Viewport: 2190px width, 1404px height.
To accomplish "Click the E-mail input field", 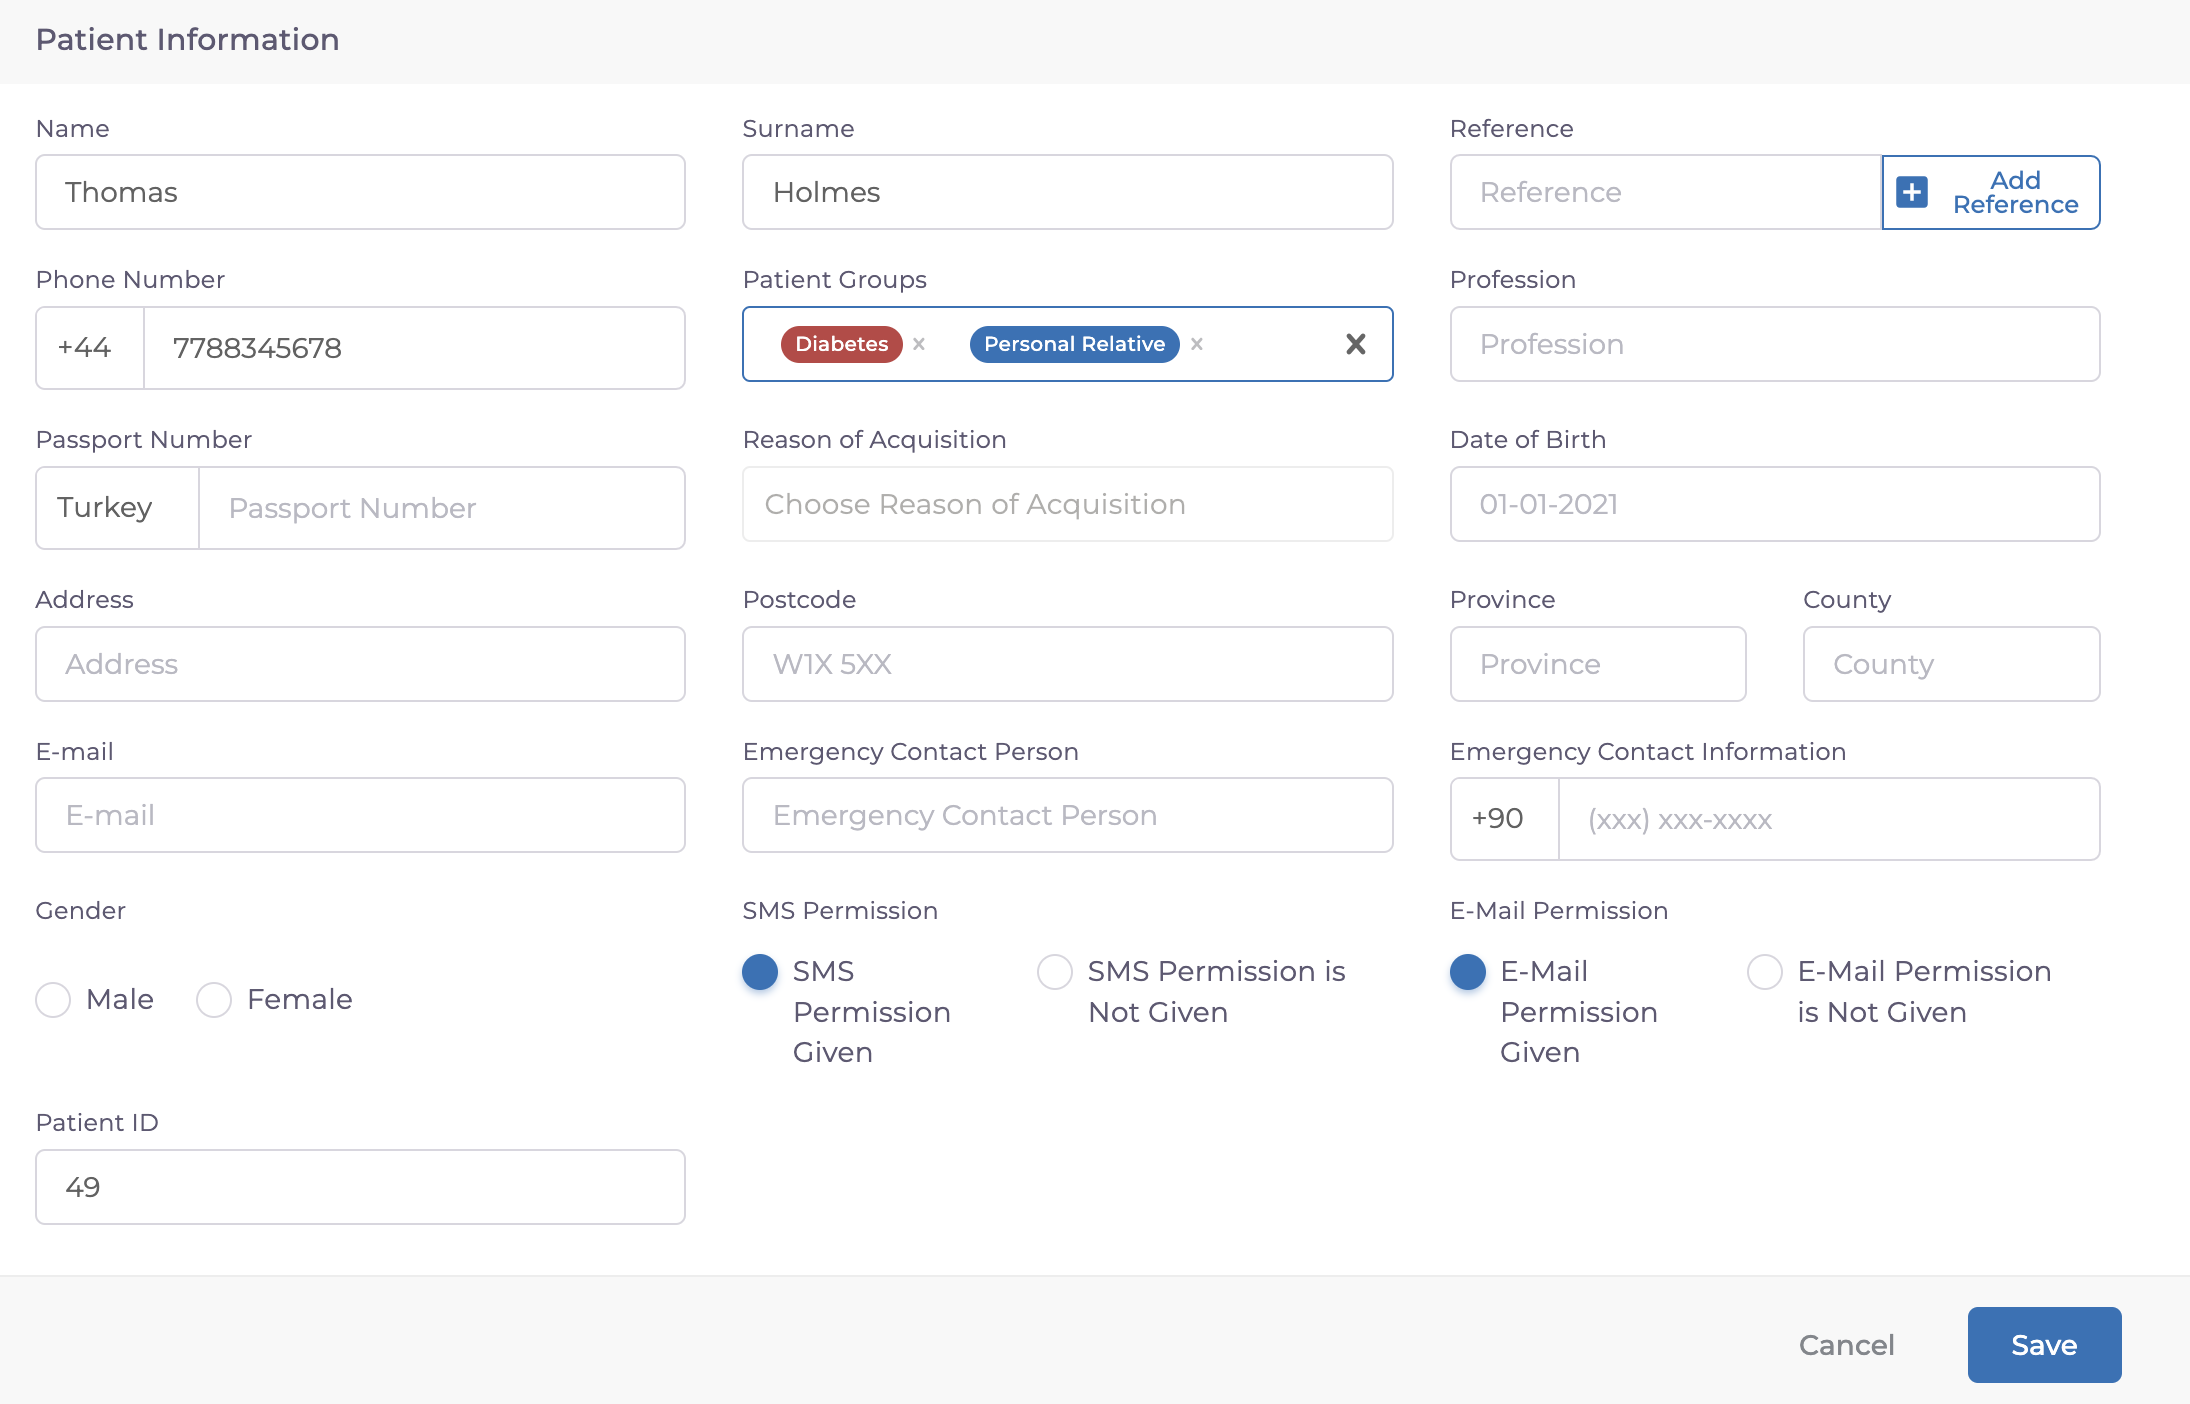I will [360, 815].
